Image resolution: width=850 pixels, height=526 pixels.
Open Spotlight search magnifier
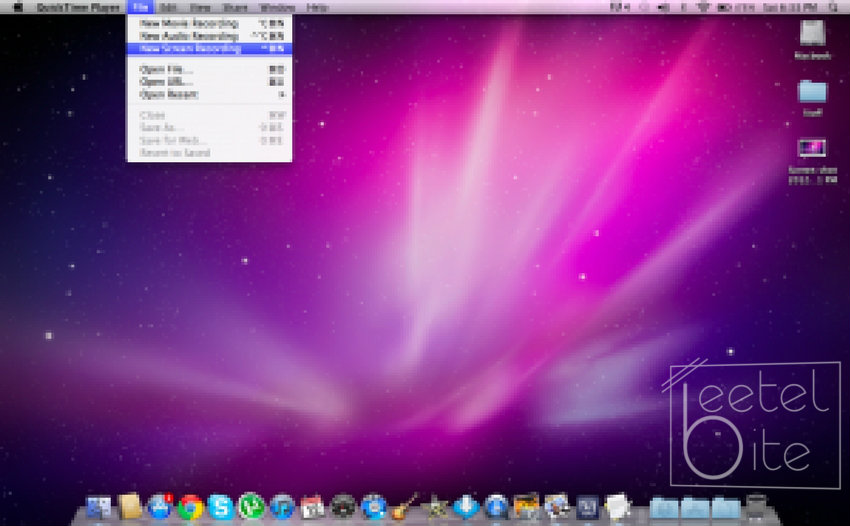(x=833, y=8)
